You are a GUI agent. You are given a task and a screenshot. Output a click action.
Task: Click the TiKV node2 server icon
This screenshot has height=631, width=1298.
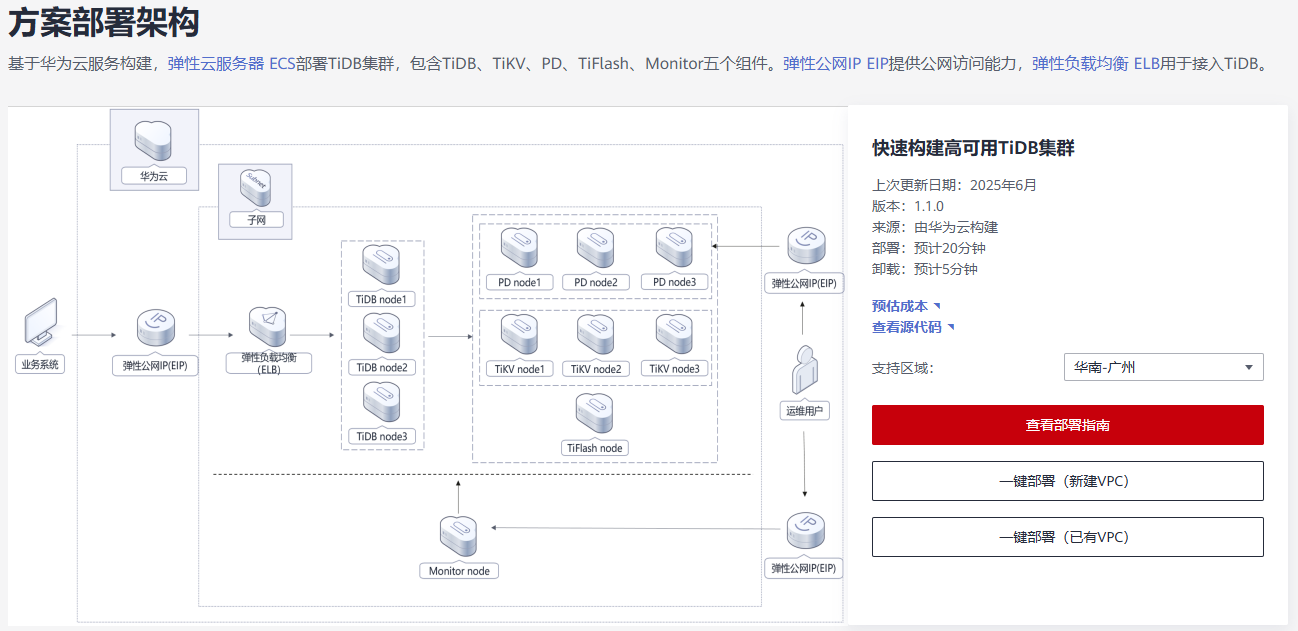tap(595, 335)
